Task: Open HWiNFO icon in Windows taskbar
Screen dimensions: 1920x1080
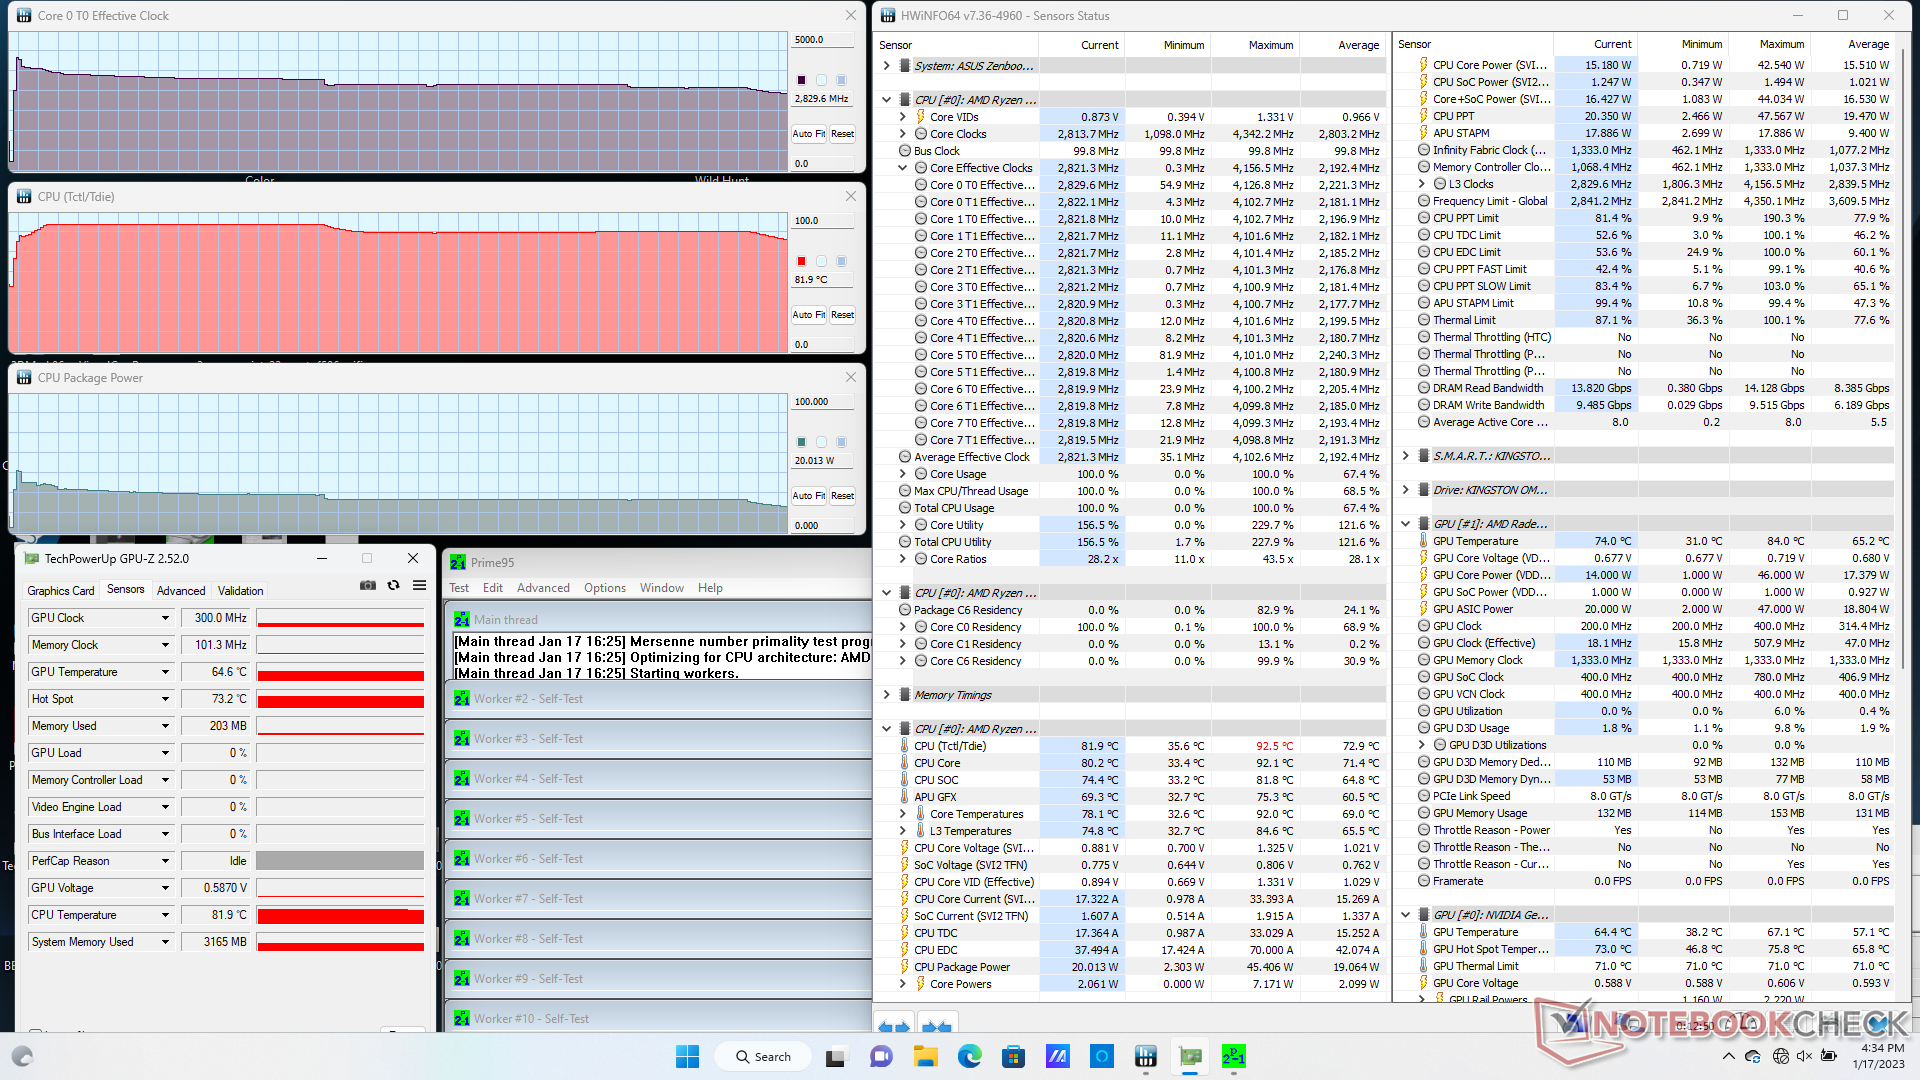Action: [x=1145, y=1057]
